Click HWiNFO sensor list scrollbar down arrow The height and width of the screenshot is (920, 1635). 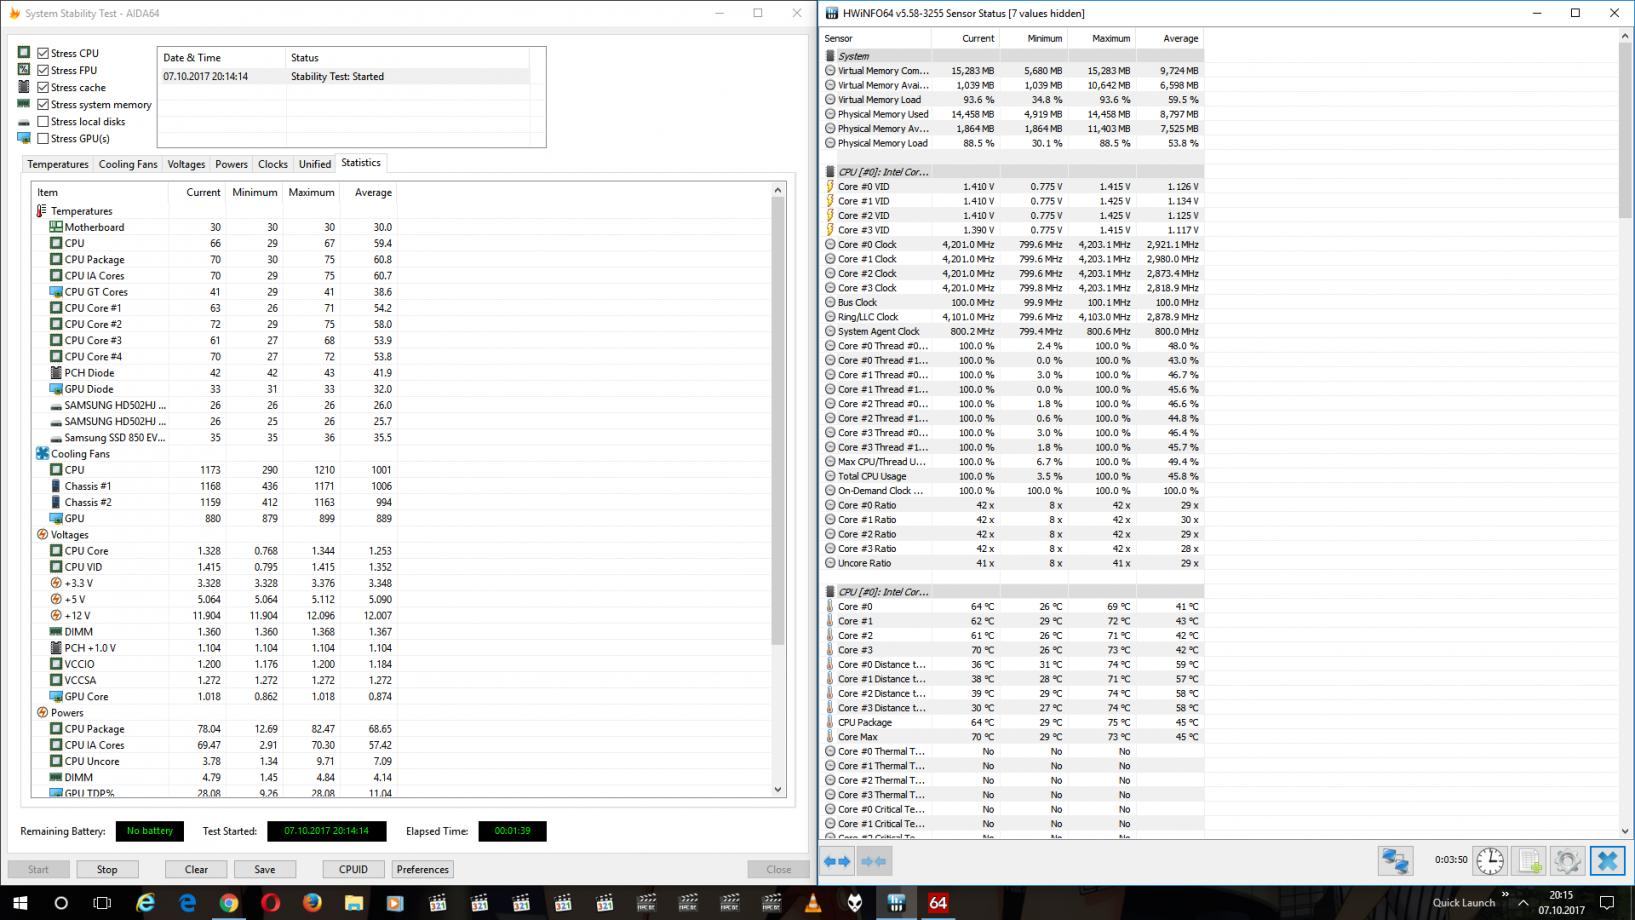click(1625, 831)
